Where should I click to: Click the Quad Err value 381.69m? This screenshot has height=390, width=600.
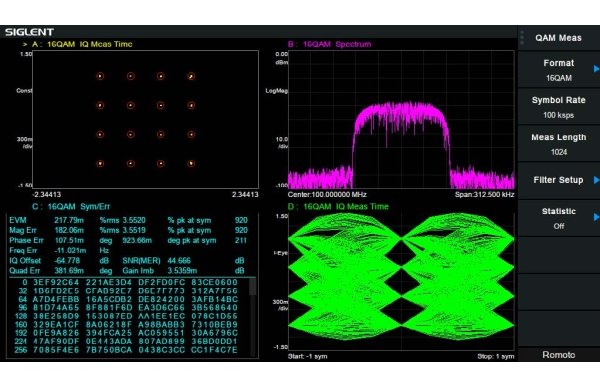[x=69, y=271]
